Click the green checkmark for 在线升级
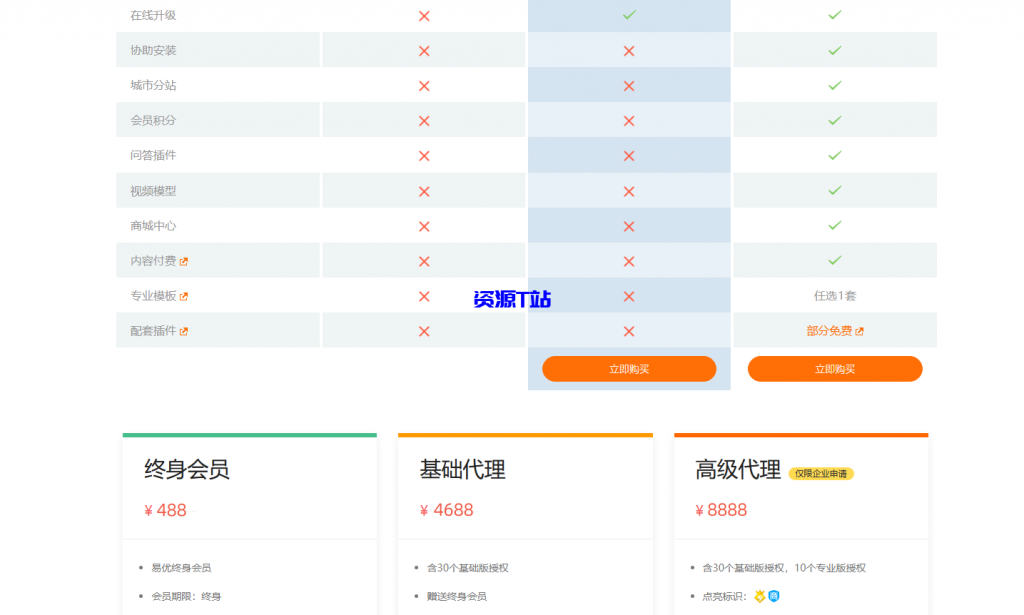 tap(628, 15)
